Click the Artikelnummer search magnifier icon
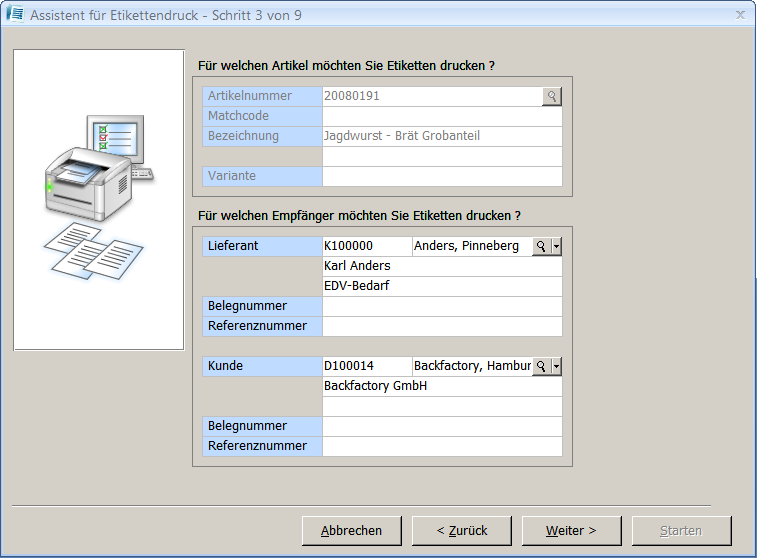 tap(552, 96)
